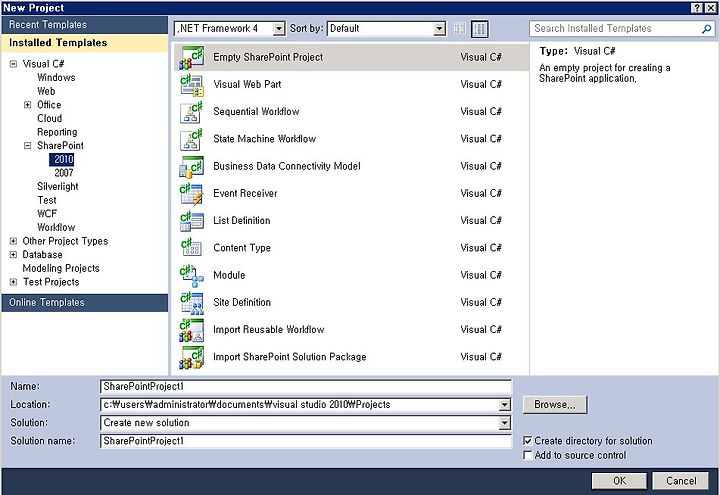The height and width of the screenshot is (495, 720).
Task: Select the List Definition template name
Action: (242, 220)
